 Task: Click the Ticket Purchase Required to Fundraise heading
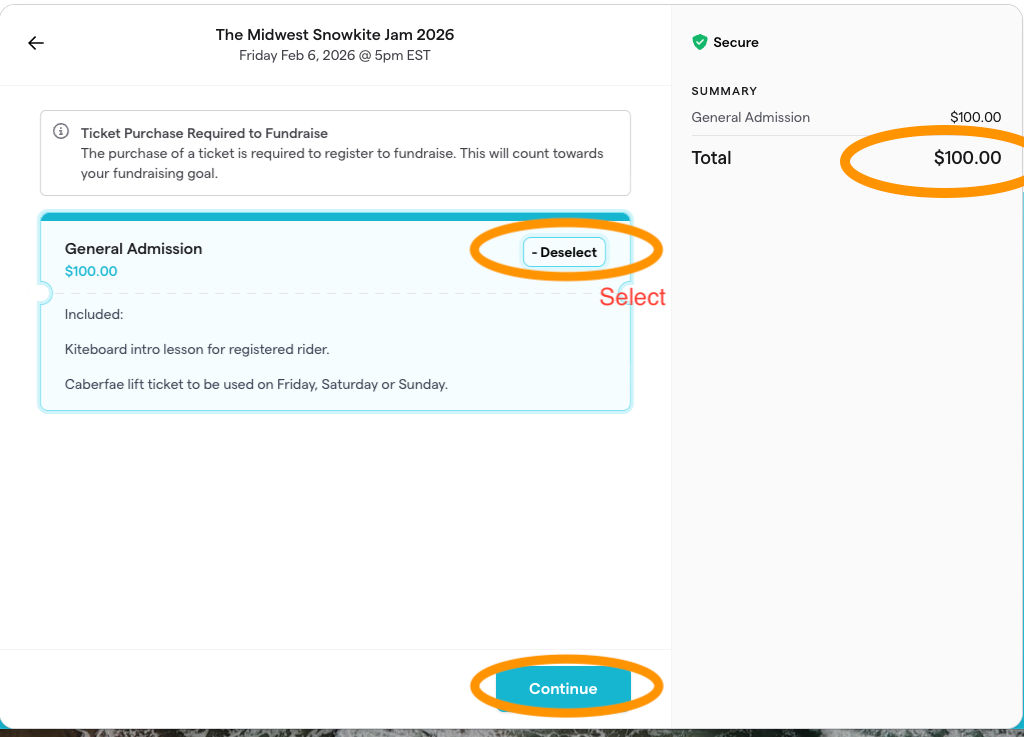click(204, 133)
